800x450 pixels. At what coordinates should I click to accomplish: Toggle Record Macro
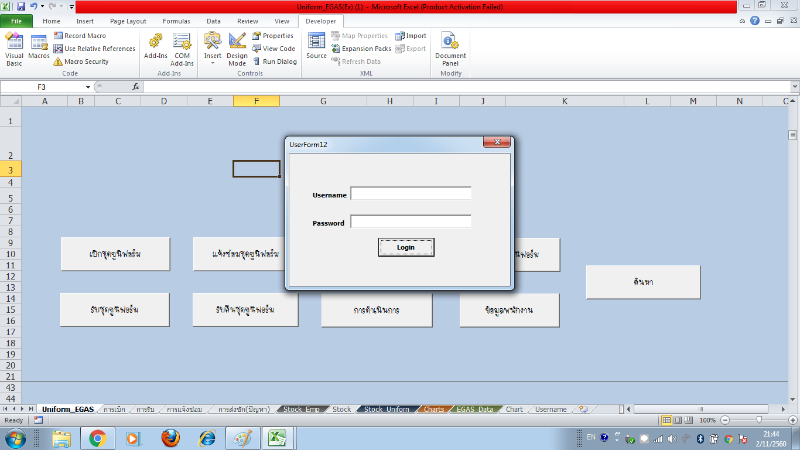pyautogui.click(x=85, y=35)
